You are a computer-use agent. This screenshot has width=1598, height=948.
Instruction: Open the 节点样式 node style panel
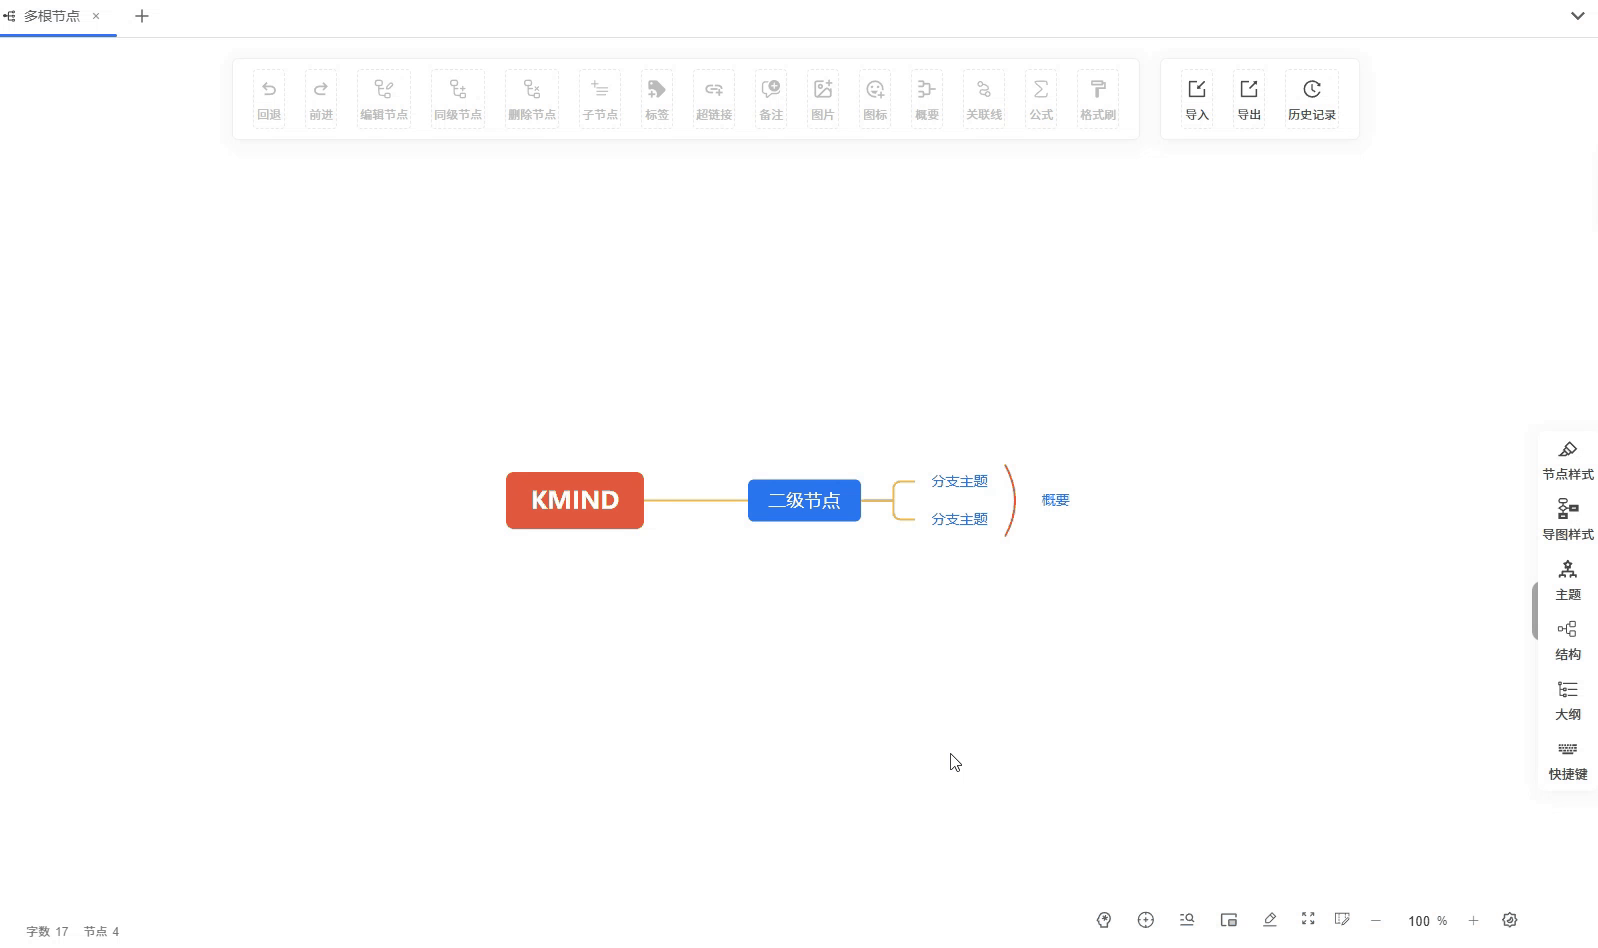click(1568, 461)
